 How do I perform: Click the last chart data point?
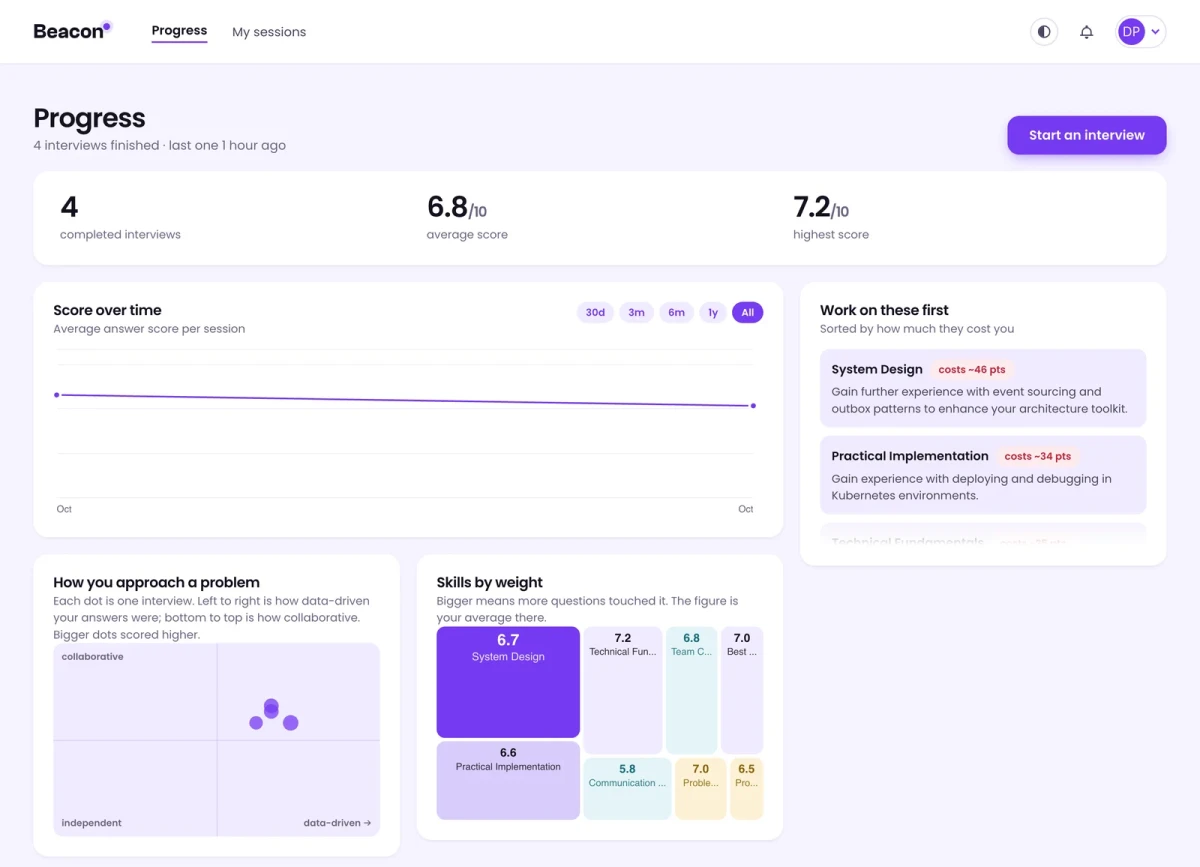(x=753, y=406)
